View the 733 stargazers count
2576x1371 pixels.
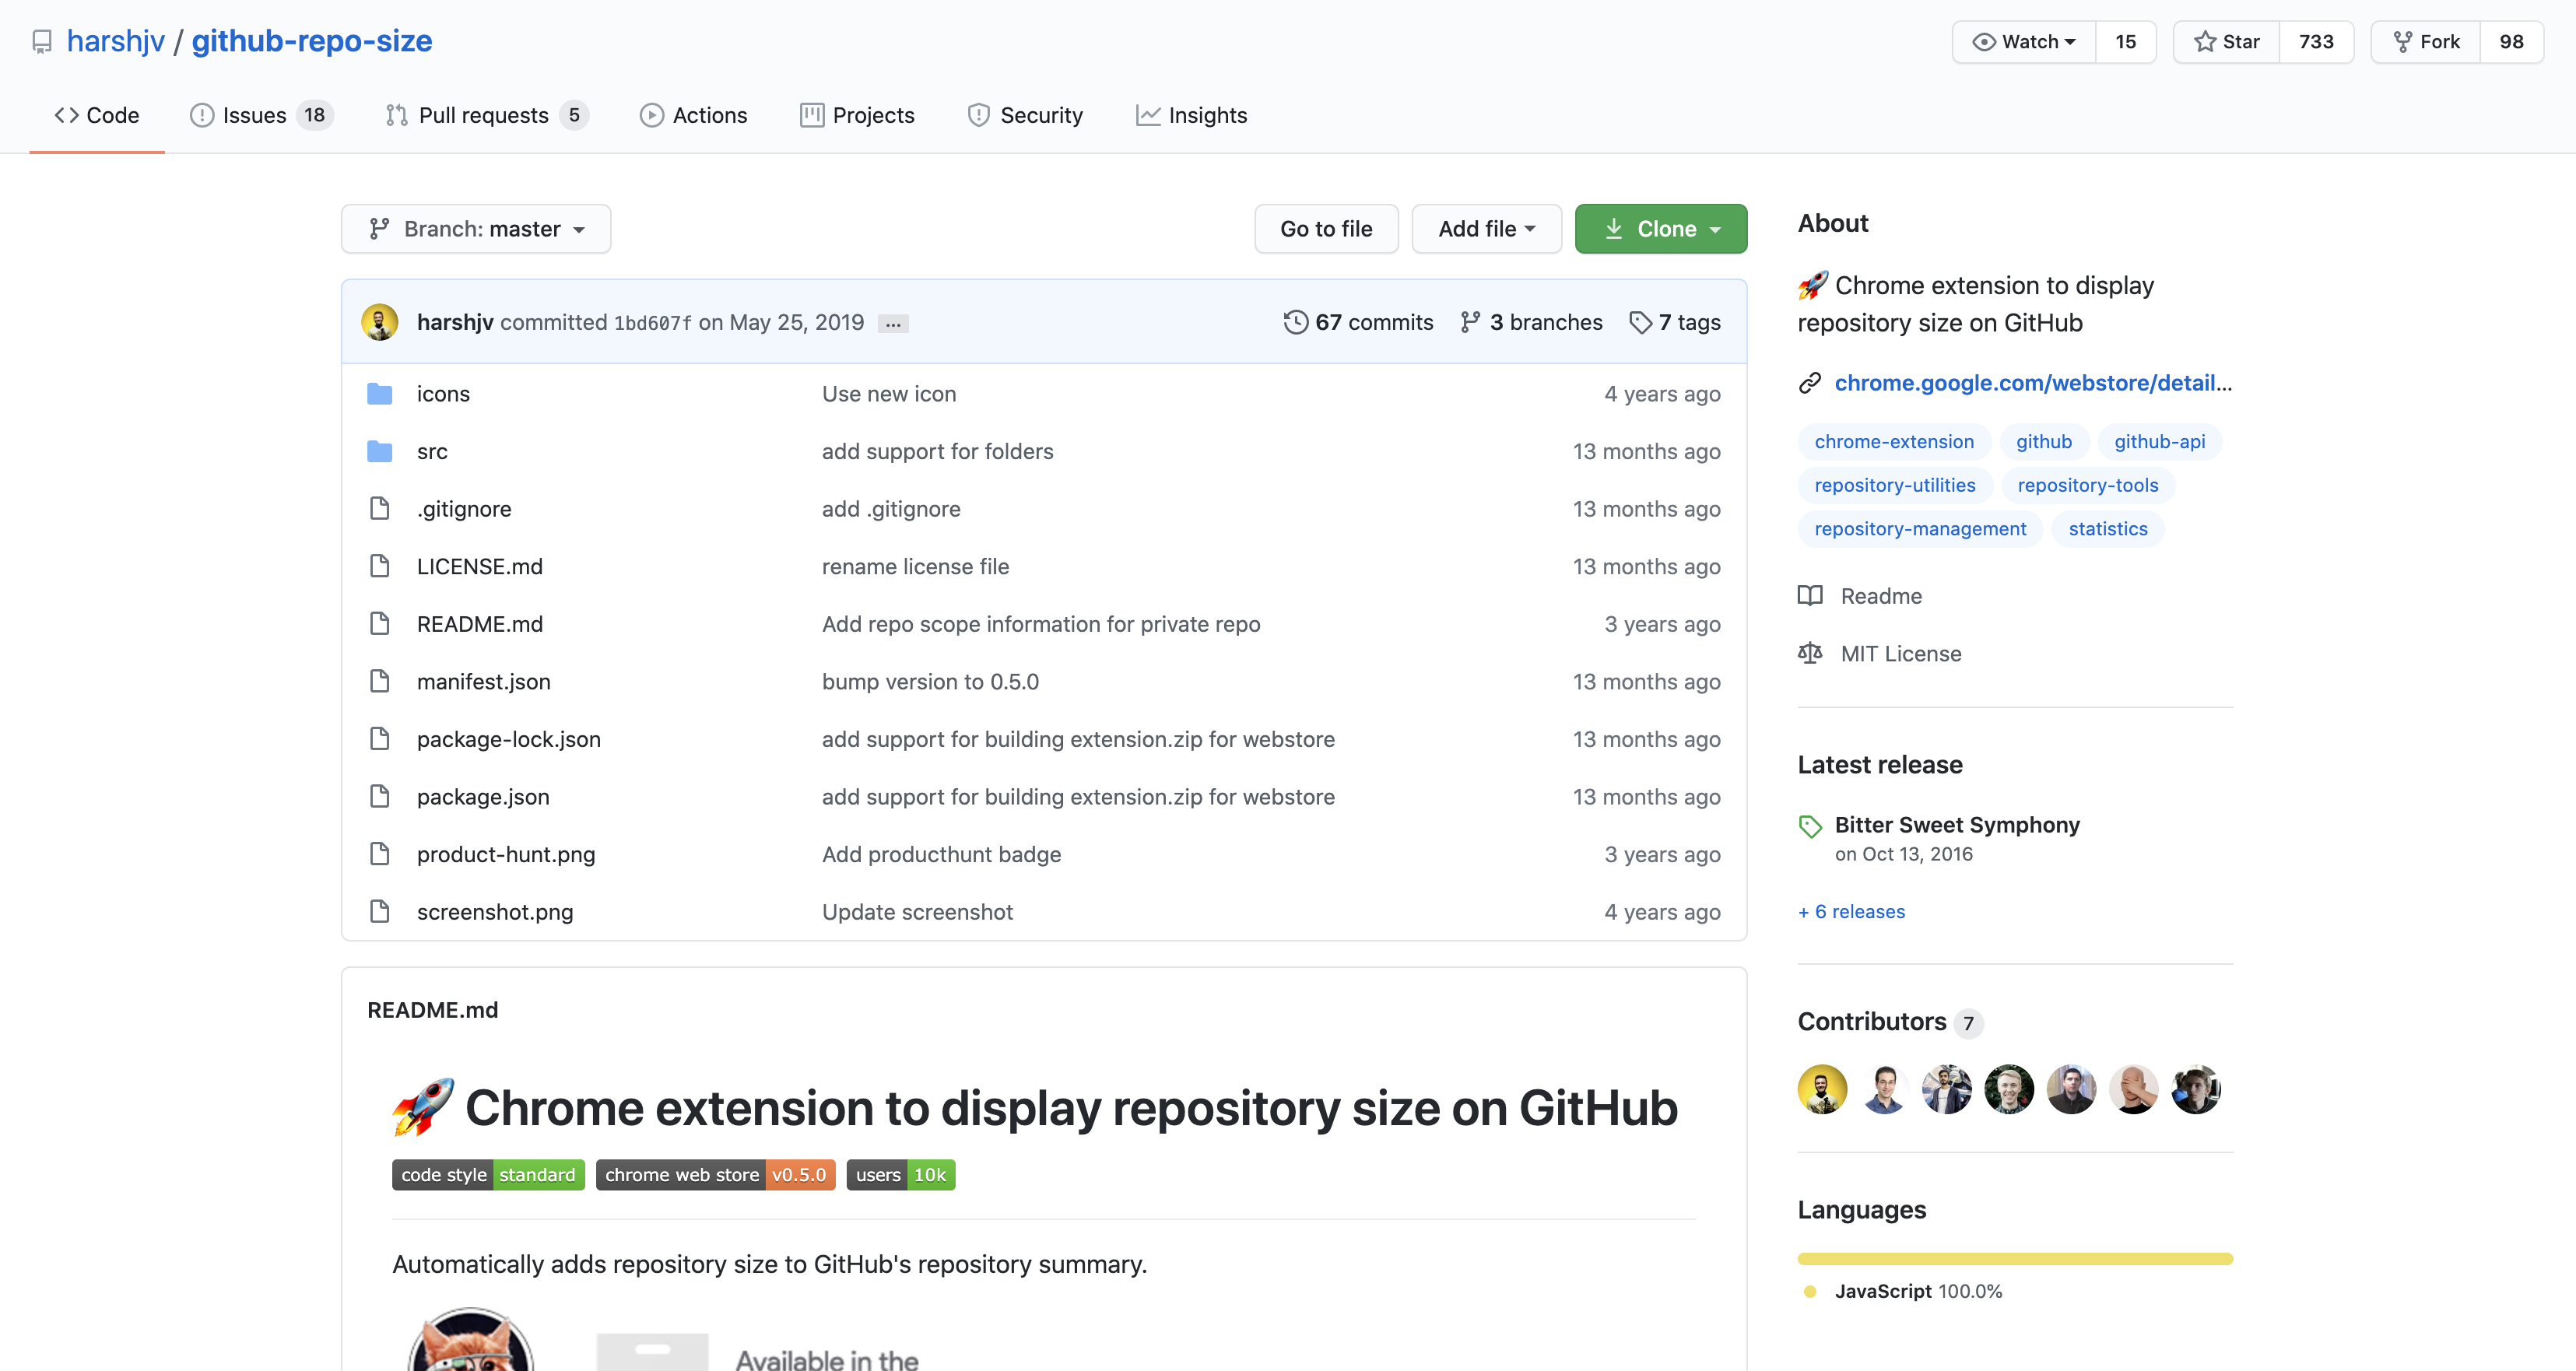pos(2316,42)
